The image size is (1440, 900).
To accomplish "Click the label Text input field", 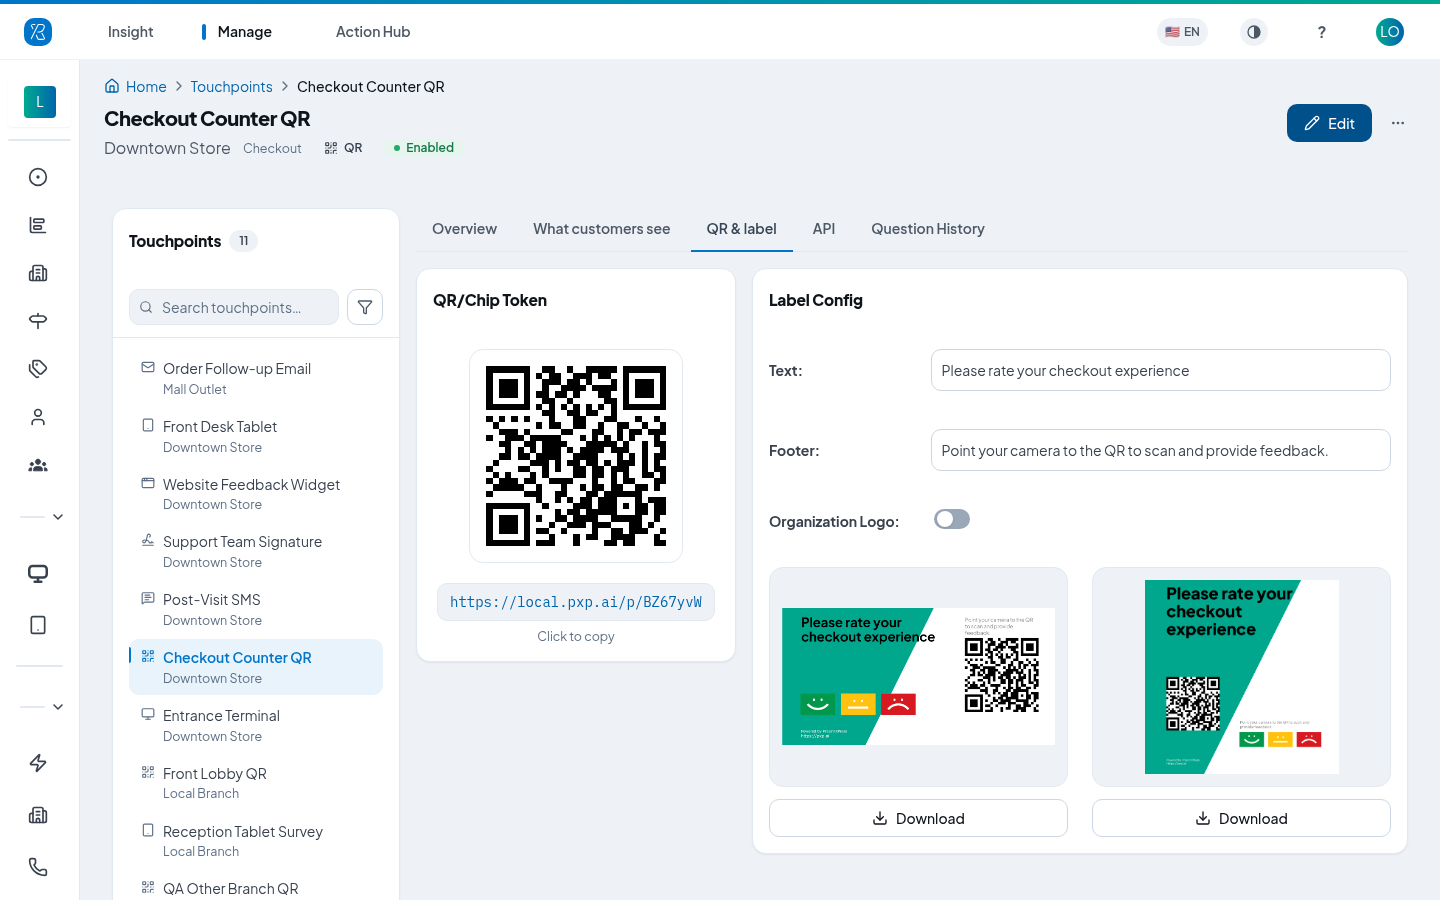I will click(x=1160, y=370).
